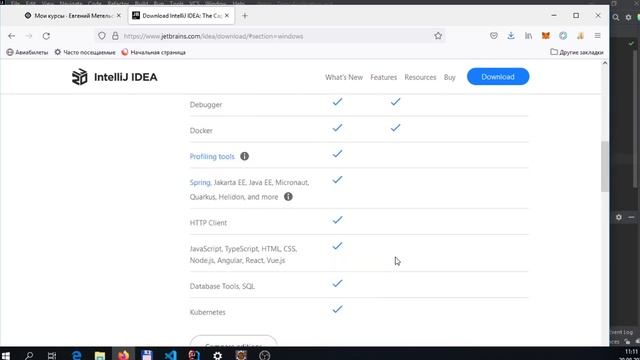The image size is (640, 360).
Task: Click the IntelliJ IDEA logo
Action: [x=114, y=77]
